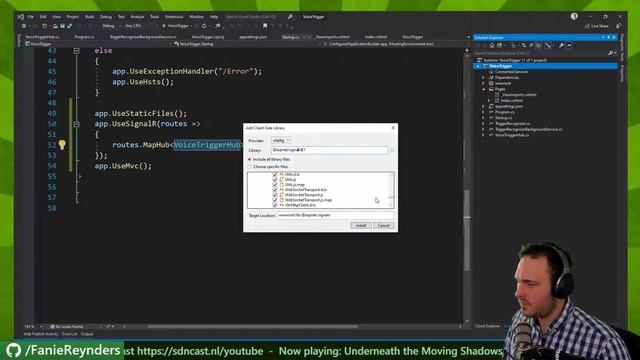The width and height of the screenshot is (640, 360).
Task: Switch to the Program.cs editor tab
Action: pos(84,37)
